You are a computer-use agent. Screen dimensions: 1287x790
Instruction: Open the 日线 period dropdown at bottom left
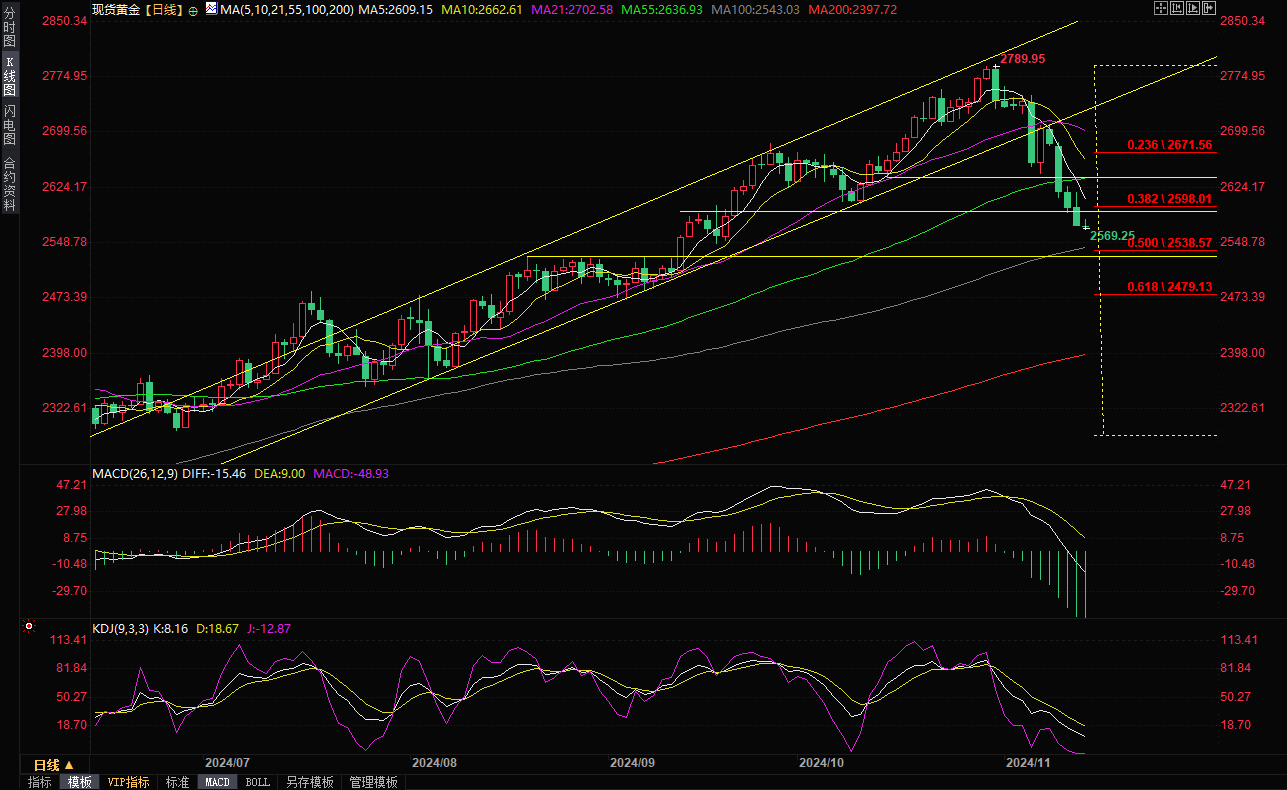coord(54,765)
